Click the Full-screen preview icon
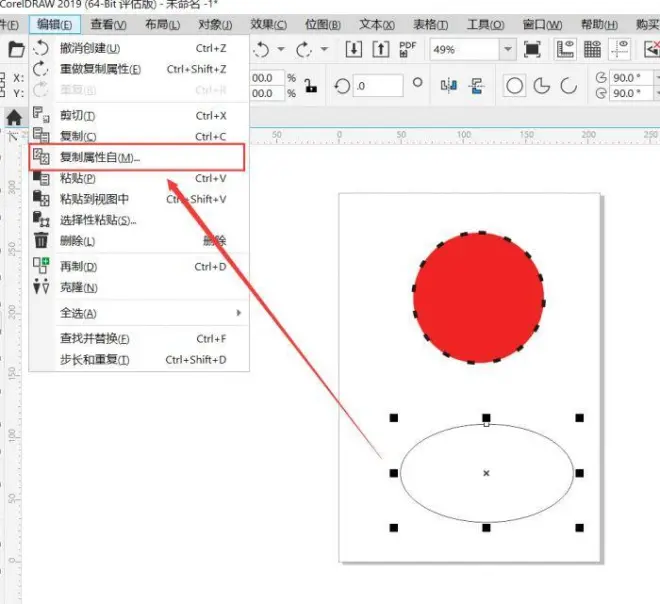 (532, 49)
